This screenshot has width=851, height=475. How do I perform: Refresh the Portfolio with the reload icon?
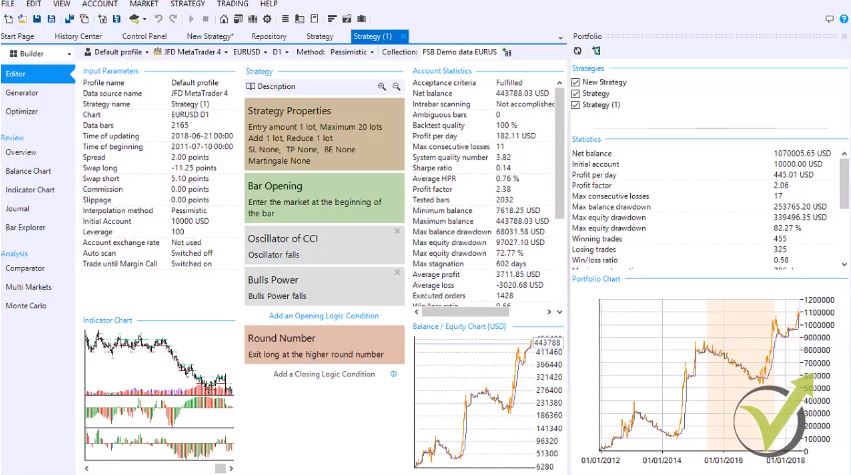pyautogui.click(x=577, y=50)
